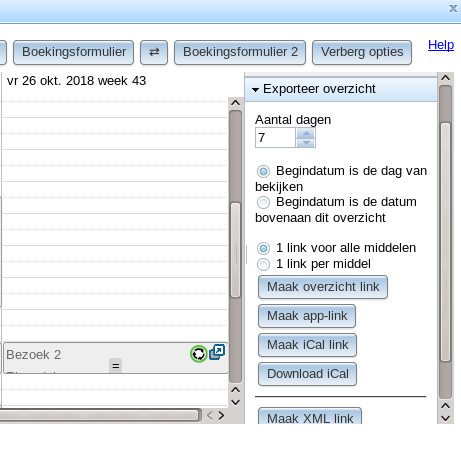Choose 1 link voor alle middelen
The height and width of the screenshot is (449, 461).
pyautogui.click(x=263, y=248)
